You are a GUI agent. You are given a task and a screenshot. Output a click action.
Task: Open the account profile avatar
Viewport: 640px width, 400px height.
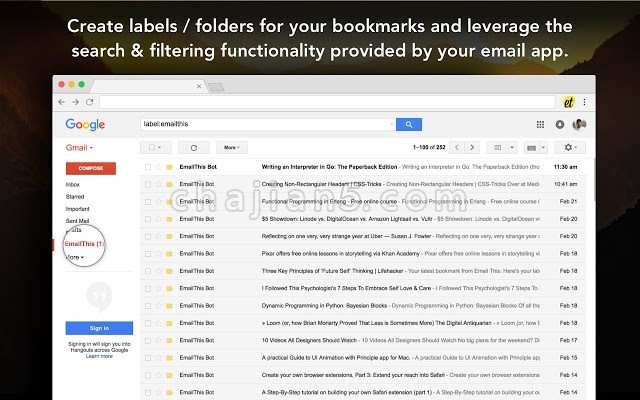point(579,124)
